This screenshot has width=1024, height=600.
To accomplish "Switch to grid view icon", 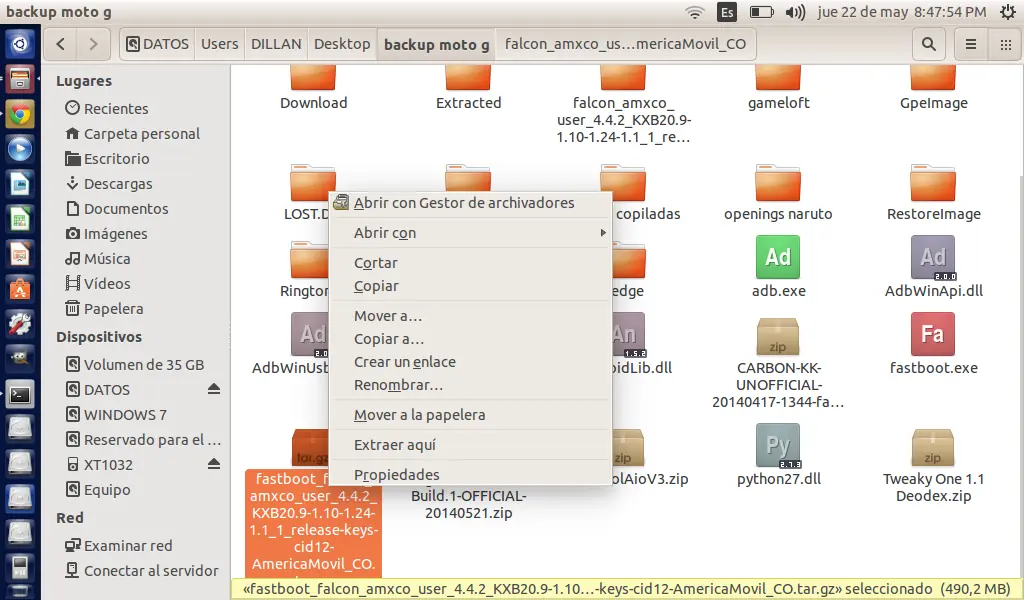I will [x=1006, y=44].
